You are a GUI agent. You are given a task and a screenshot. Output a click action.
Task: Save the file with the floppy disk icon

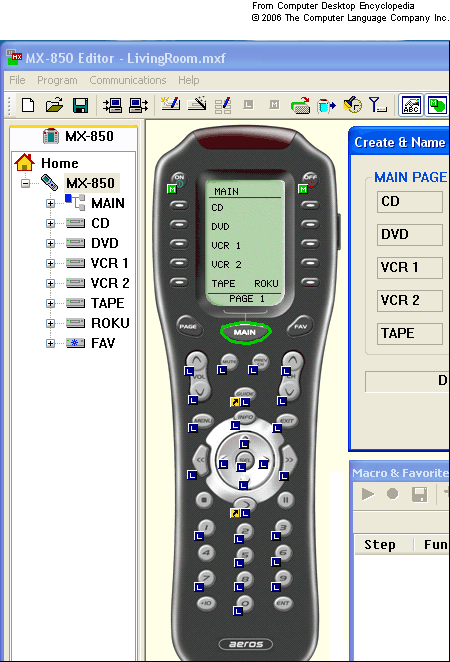pos(80,105)
